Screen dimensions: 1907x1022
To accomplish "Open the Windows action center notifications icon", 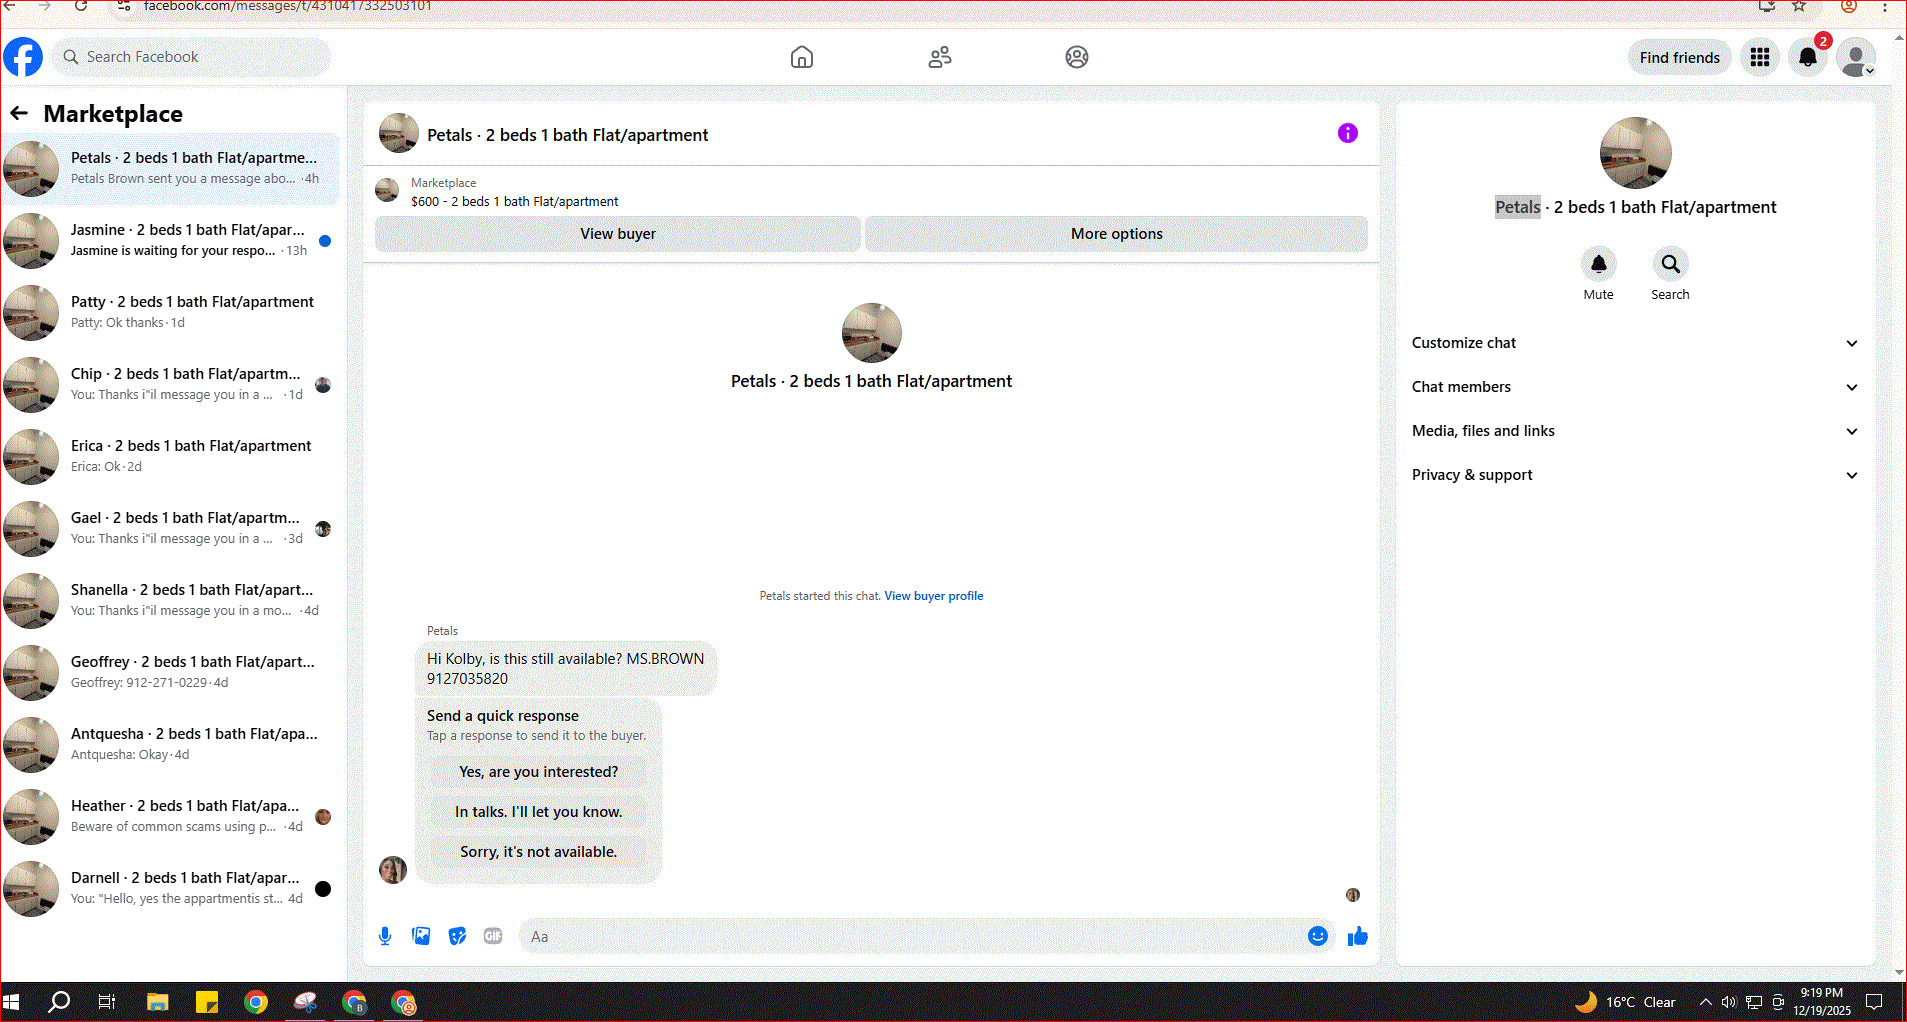I will 1875,1002.
